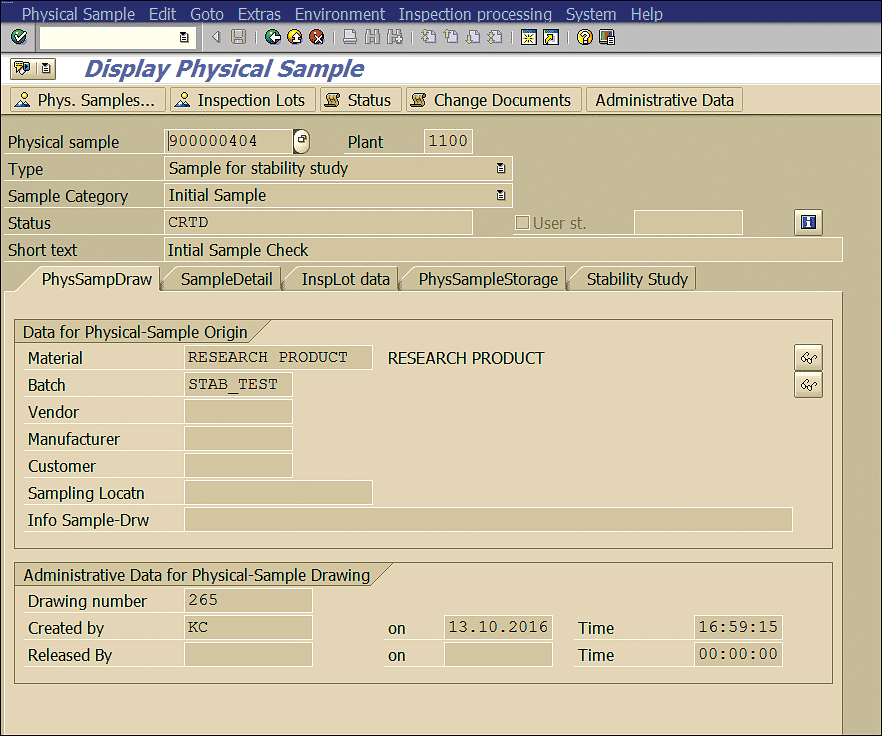Click the green Enter checkmark icon
The image size is (882, 736).
pyautogui.click(x=19, y=37)
